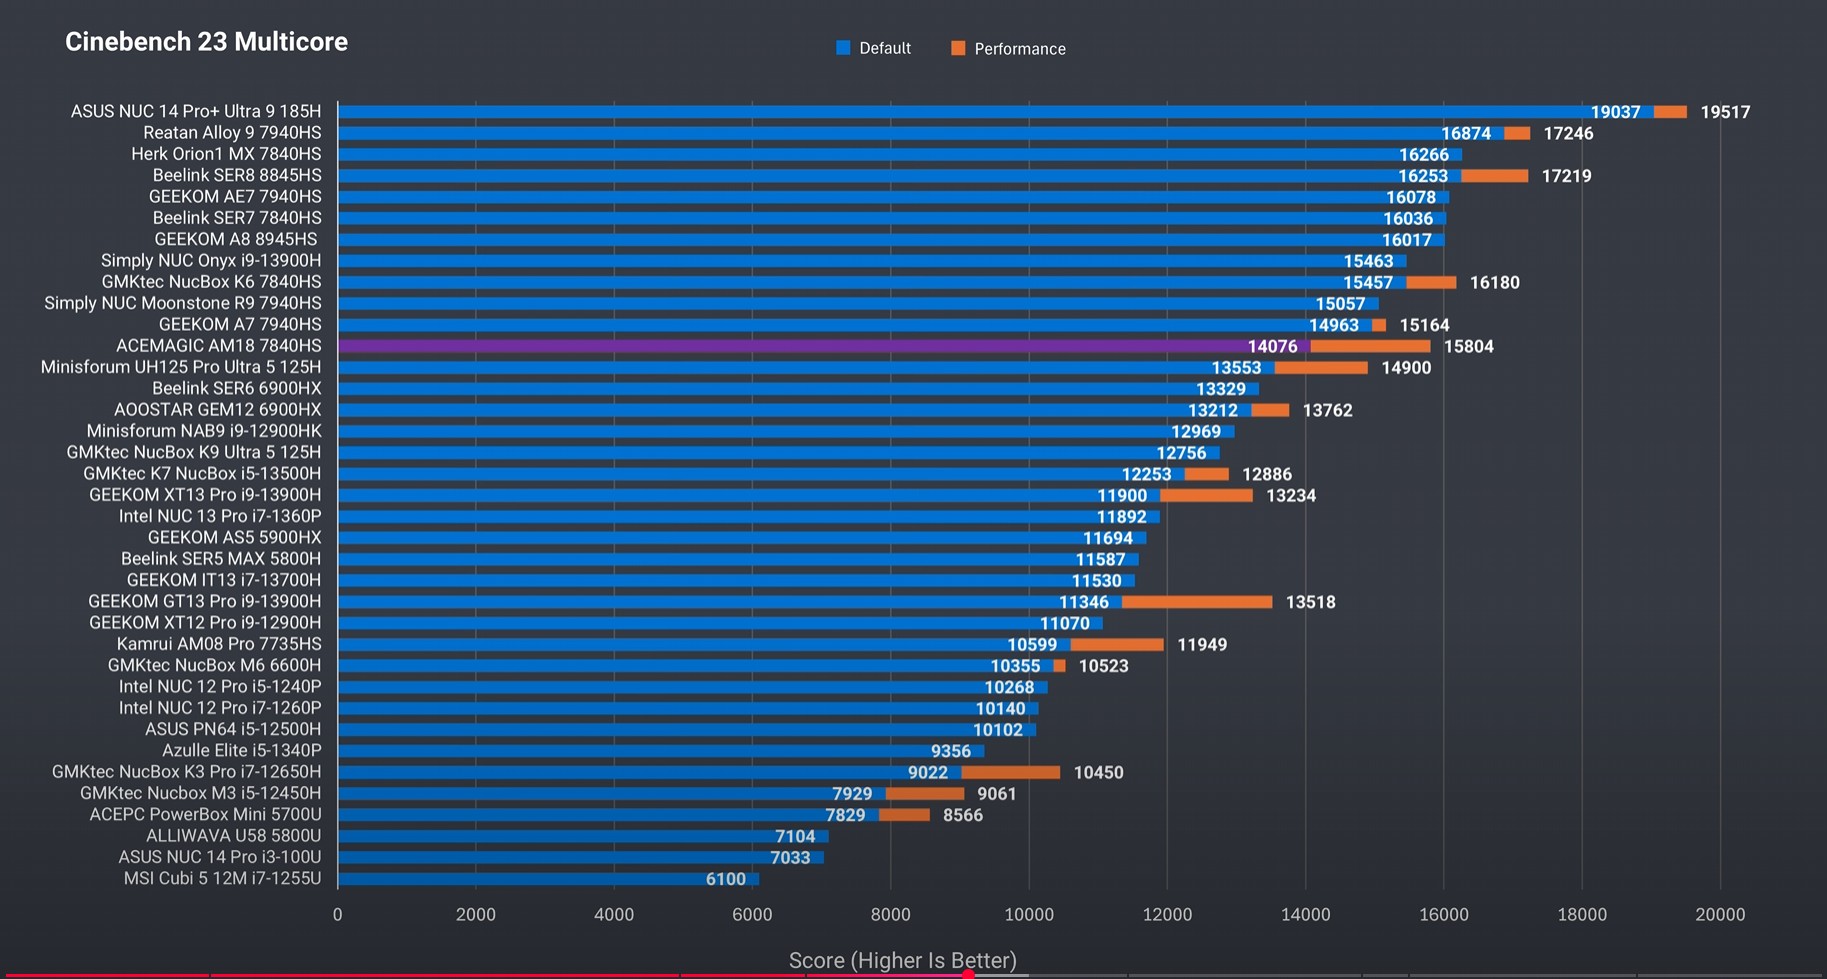
Task: Click the Score (Higher Is Better) axis title
Action: point(903,961)
